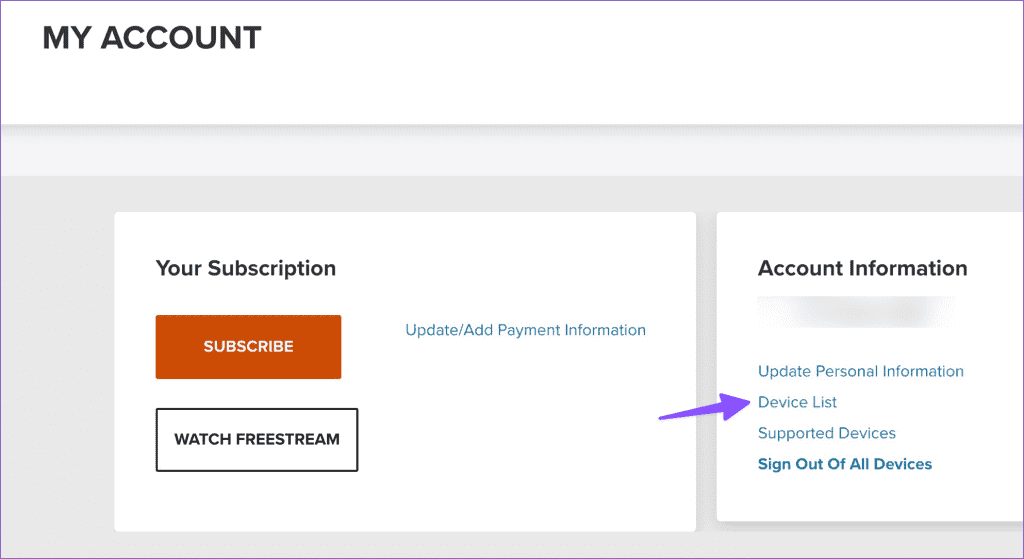Viewport: 1024px width, 559px height.
Task: Click the blurred text under Account Information
Action: 856,312
